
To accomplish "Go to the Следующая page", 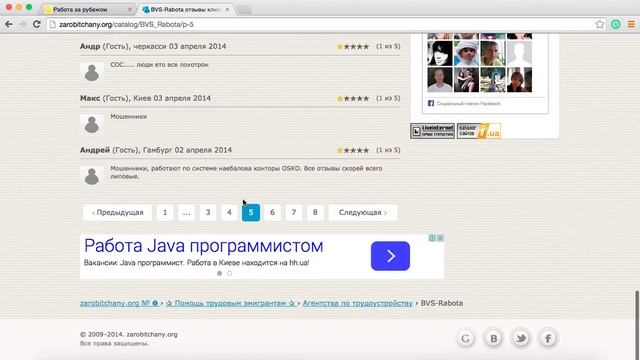I will (363, 212).
